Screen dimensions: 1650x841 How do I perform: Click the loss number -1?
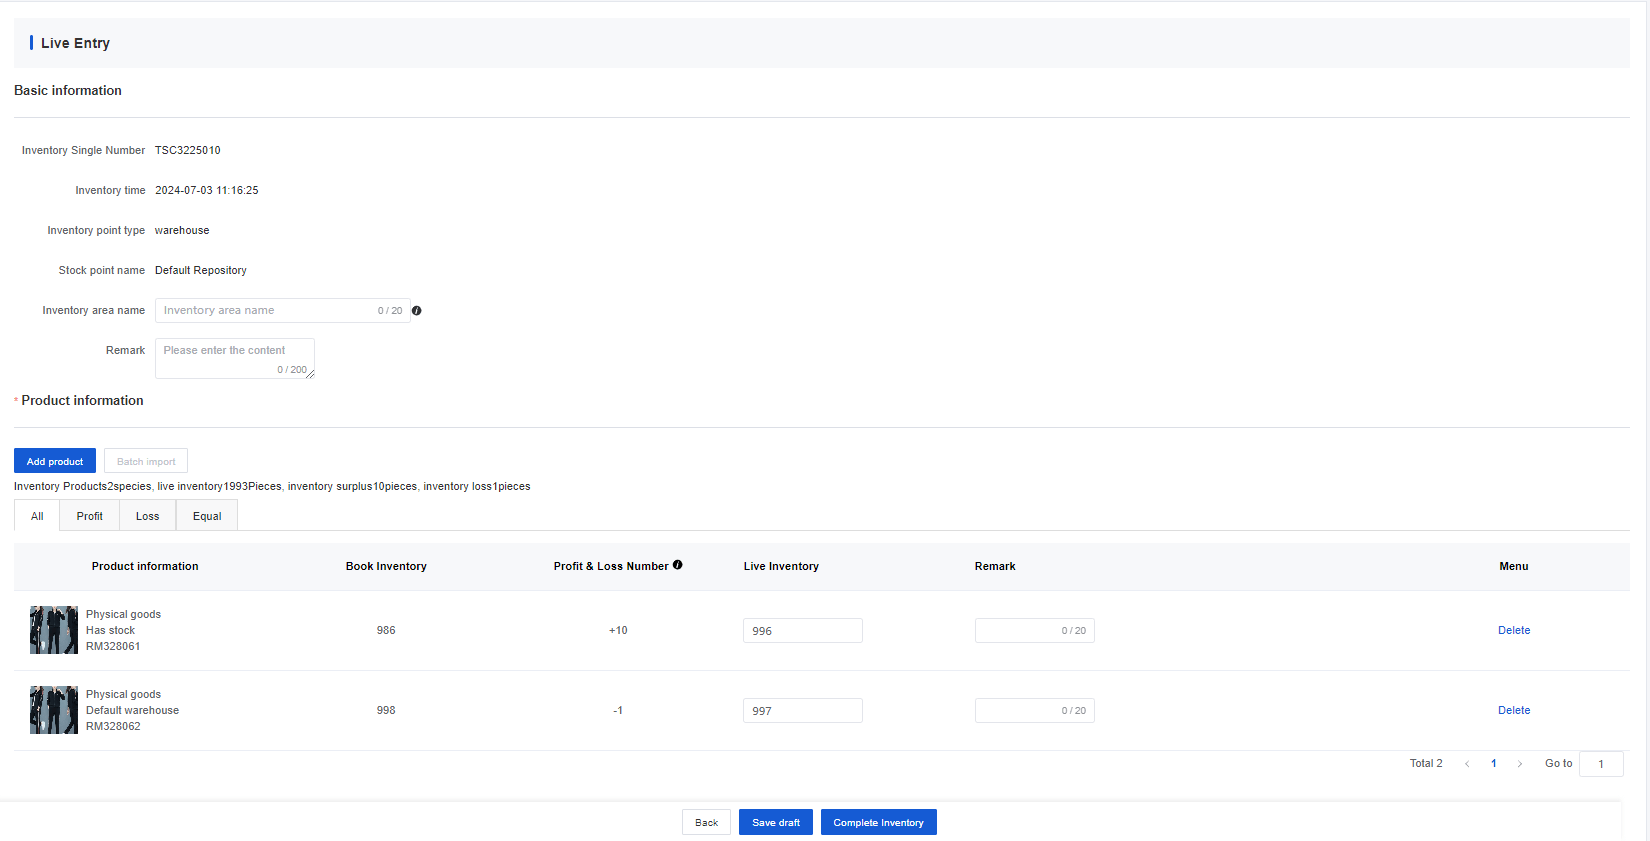click(x=618, y=710)
